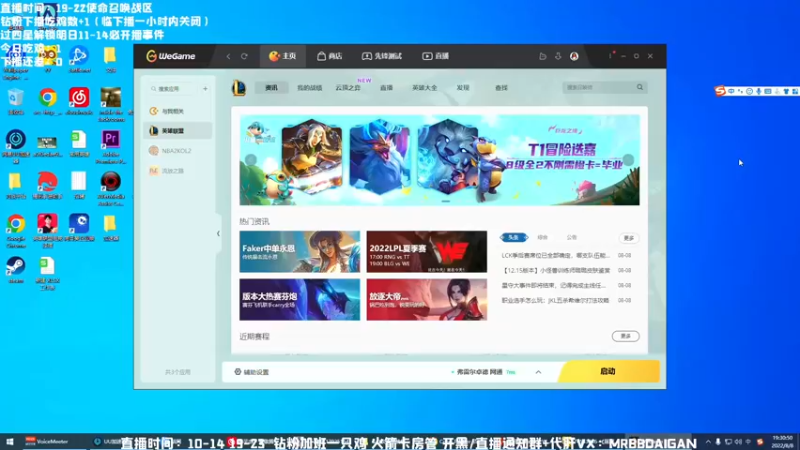
Task: Open the 【12.15版本】 news headline
Action: [555, 270]
